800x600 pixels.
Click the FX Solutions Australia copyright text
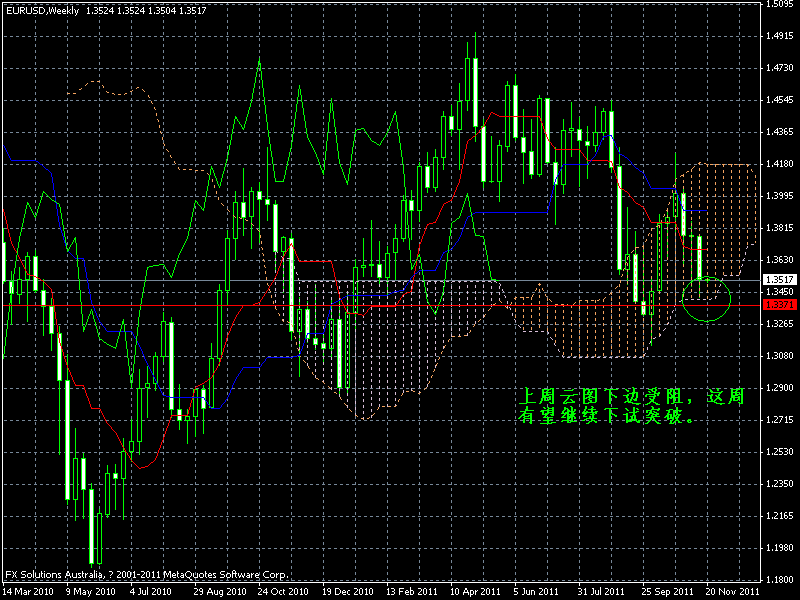coord(147,574)
